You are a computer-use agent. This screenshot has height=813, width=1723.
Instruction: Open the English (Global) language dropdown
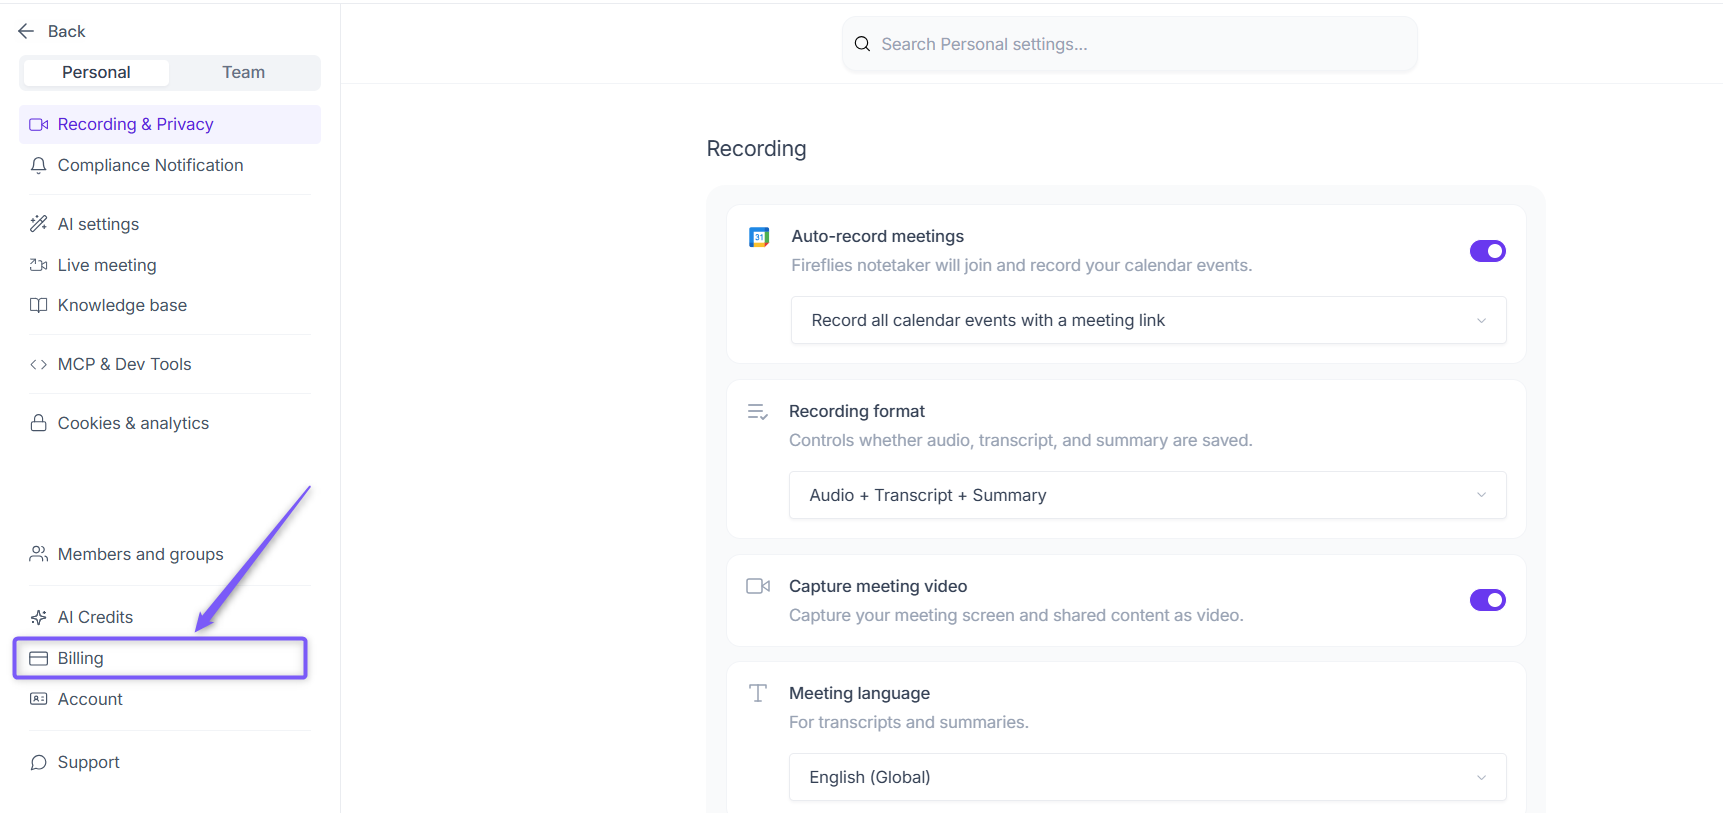[1147, 777]
